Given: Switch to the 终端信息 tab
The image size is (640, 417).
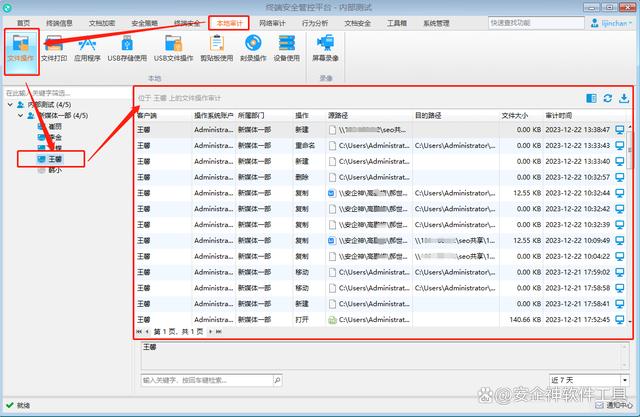Looking at the screenshot, I should tap(59, 23).
